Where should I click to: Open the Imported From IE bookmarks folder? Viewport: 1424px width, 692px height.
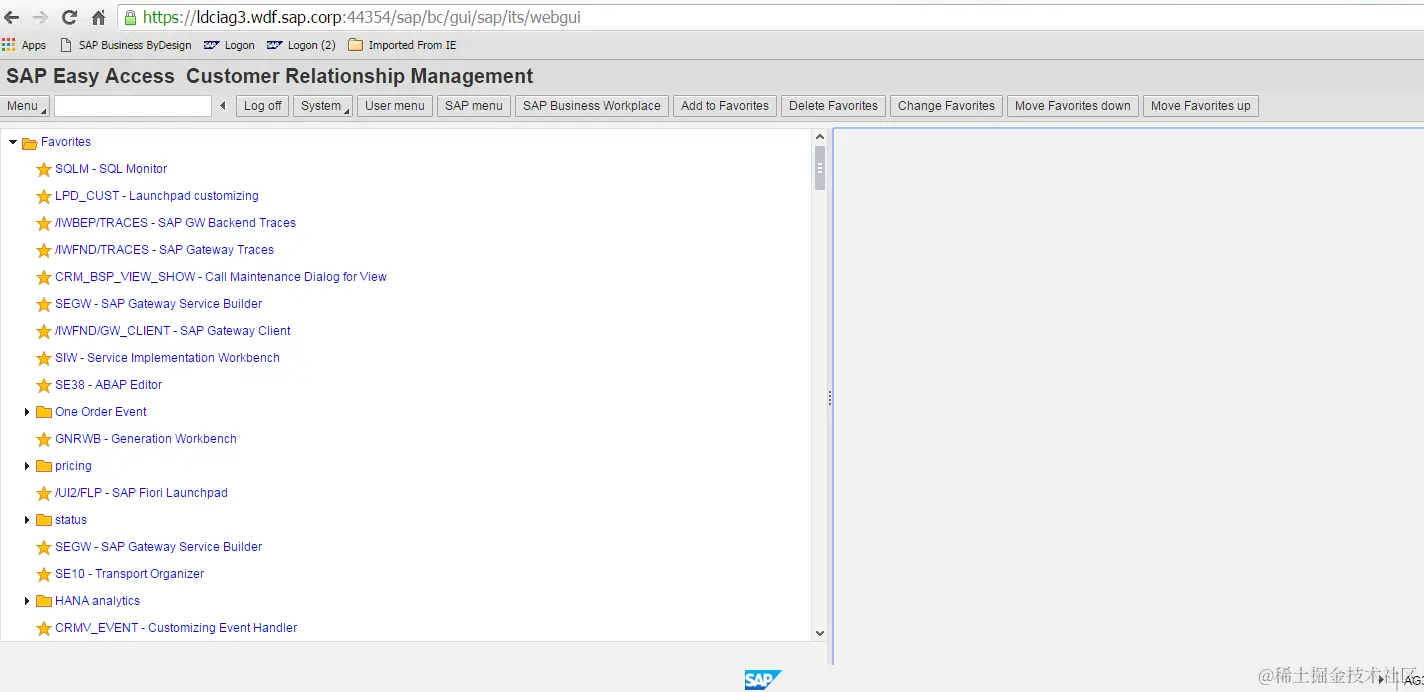[x=402, y=45]
